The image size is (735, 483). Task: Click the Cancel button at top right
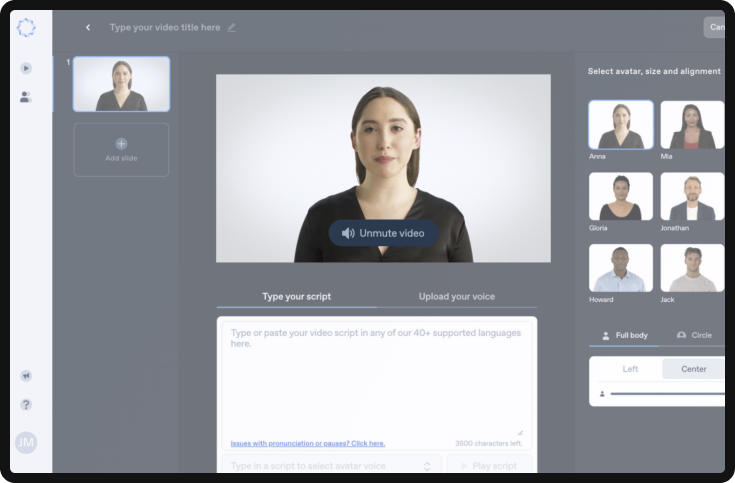tap(714, 27)
